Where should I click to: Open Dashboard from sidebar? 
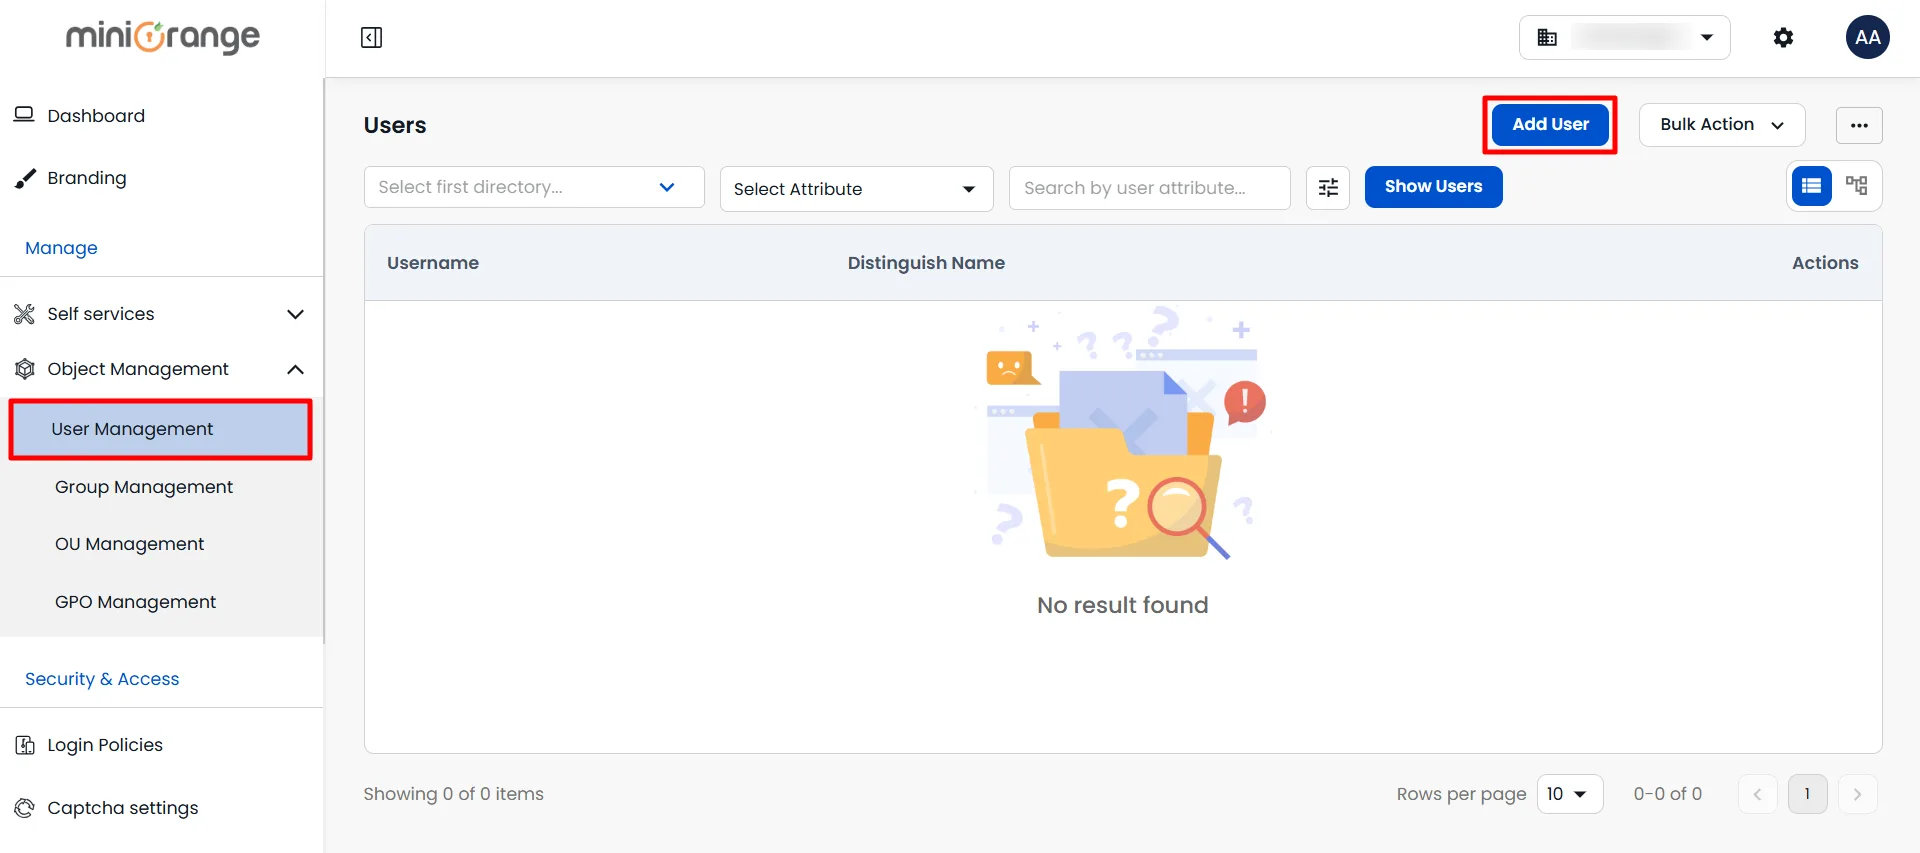point(96,116)
